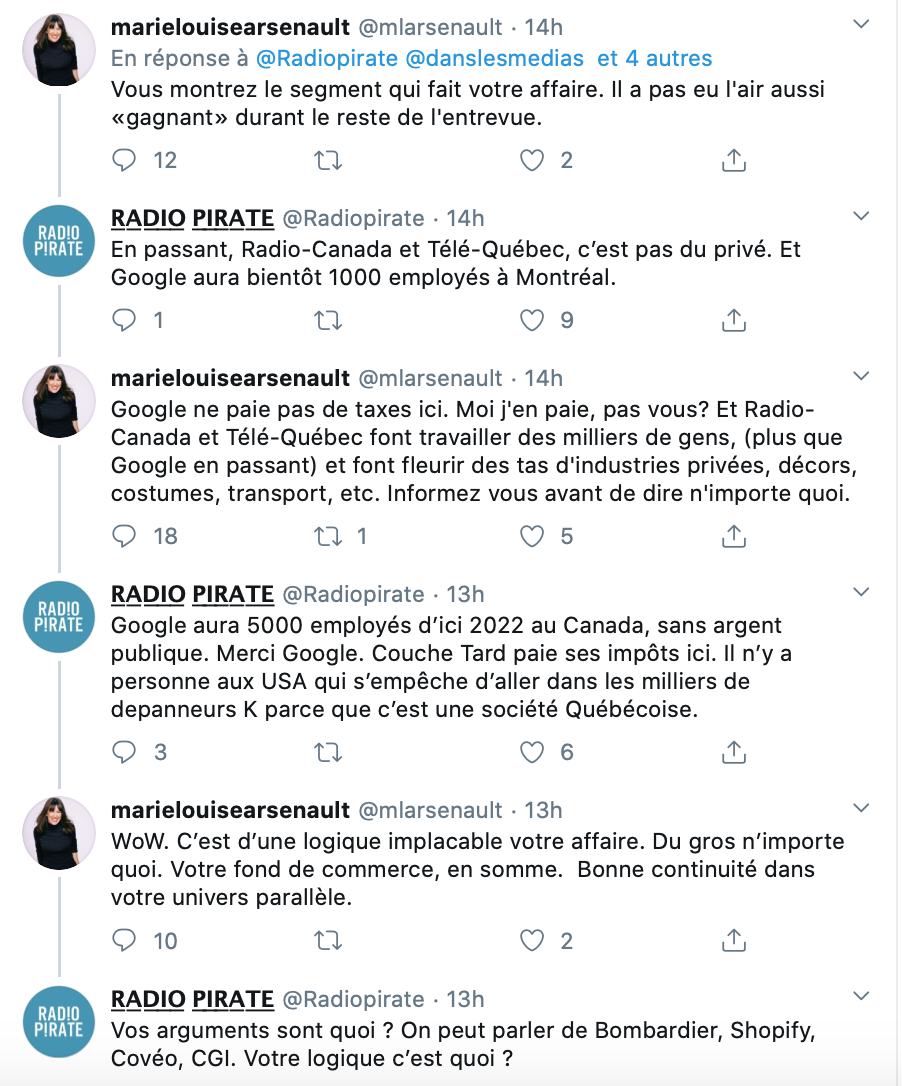Reply to the tweet with 12 replies
The height and width of the screenshot is (1086, 902).
pyautogui.click(x=124, y=161)
